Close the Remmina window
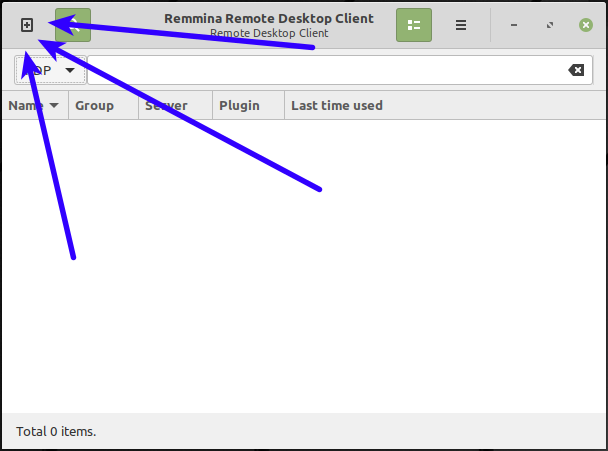The height and width of the screenshot is (451, 608). click(586, 25)
